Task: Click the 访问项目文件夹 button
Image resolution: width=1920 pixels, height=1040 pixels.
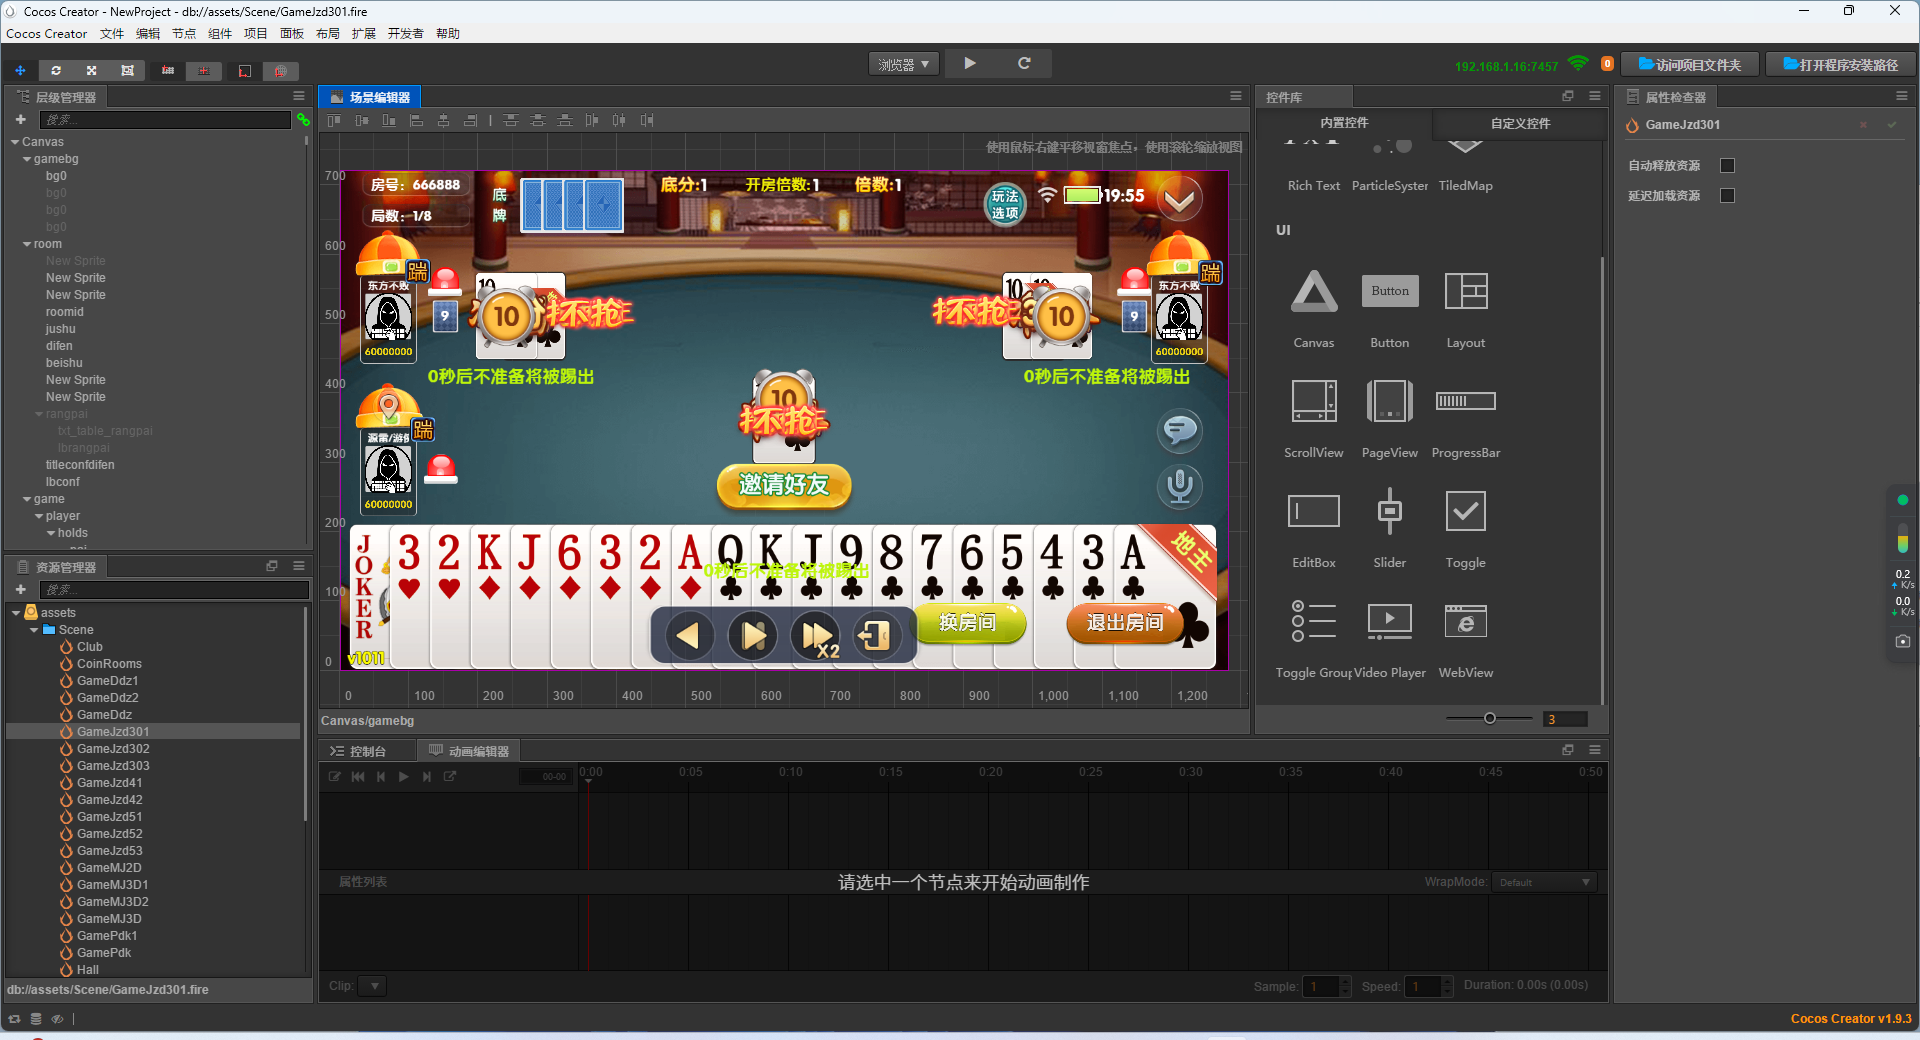Action: [x=1689, y=63]
